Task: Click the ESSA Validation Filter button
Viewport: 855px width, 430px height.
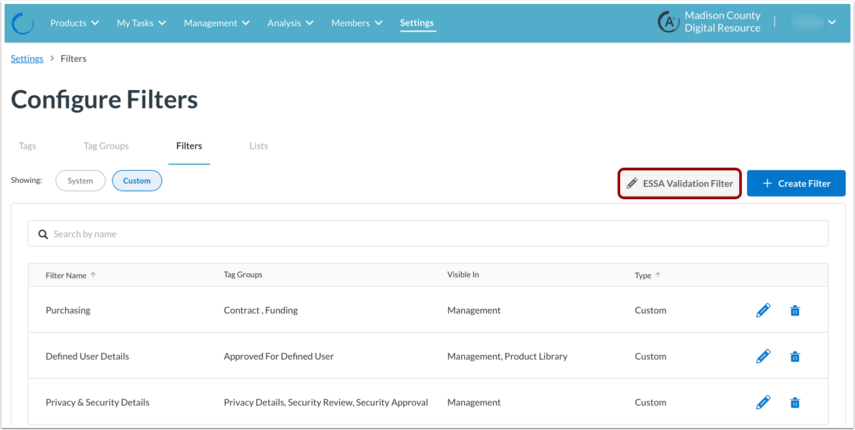Action: click(x=679, y=184)
